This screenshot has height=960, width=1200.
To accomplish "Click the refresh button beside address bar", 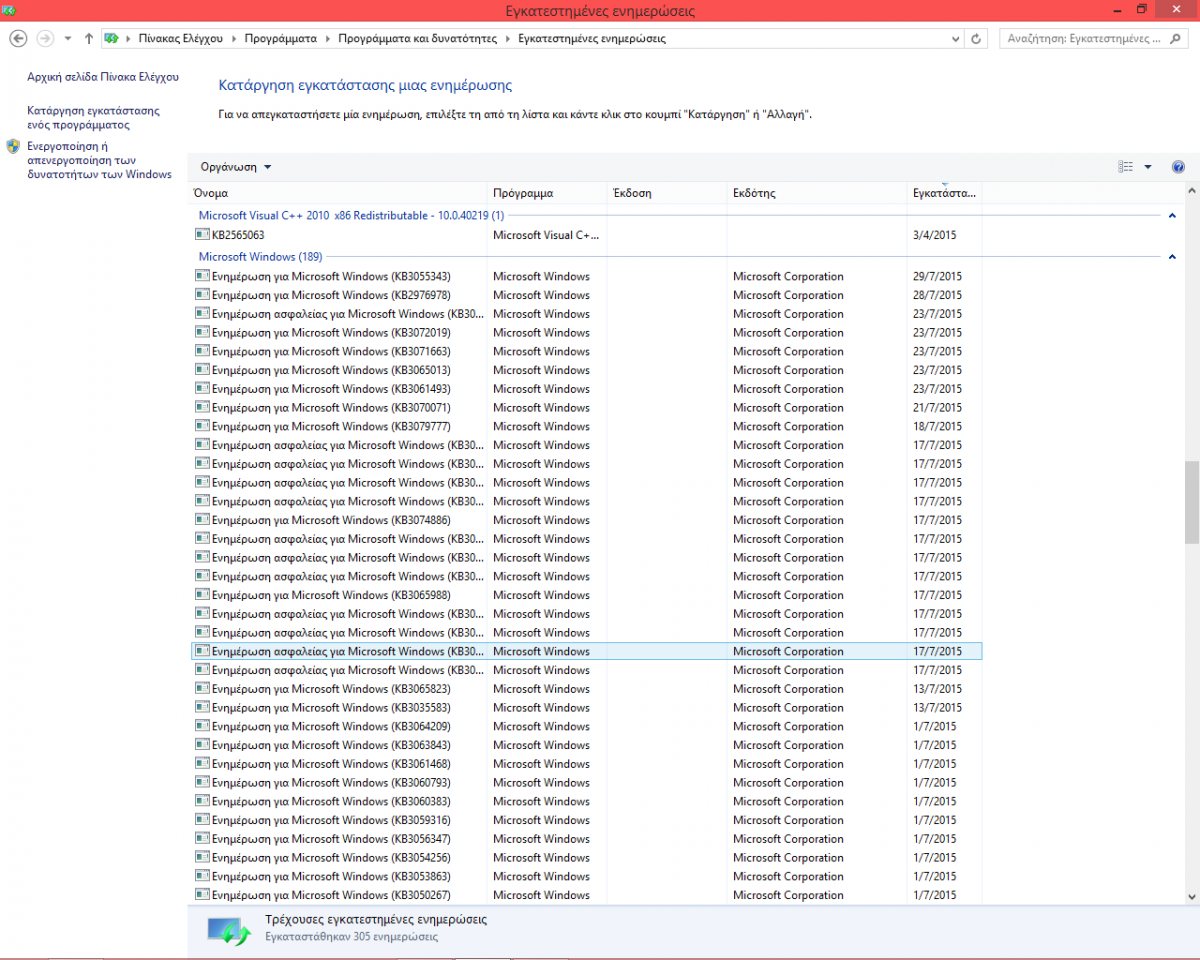I will pos(977,39).
